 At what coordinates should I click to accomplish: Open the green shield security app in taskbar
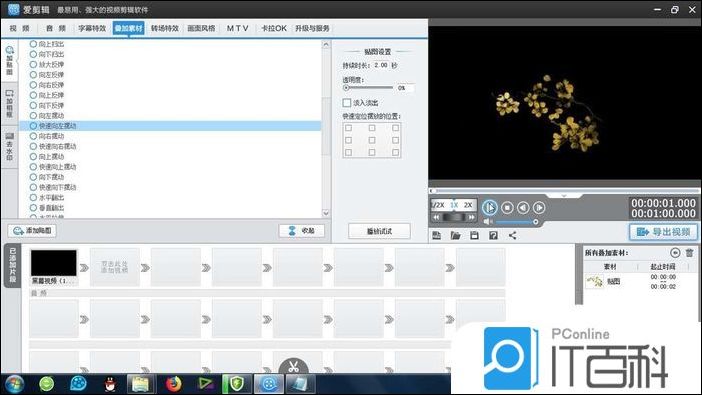237,384
